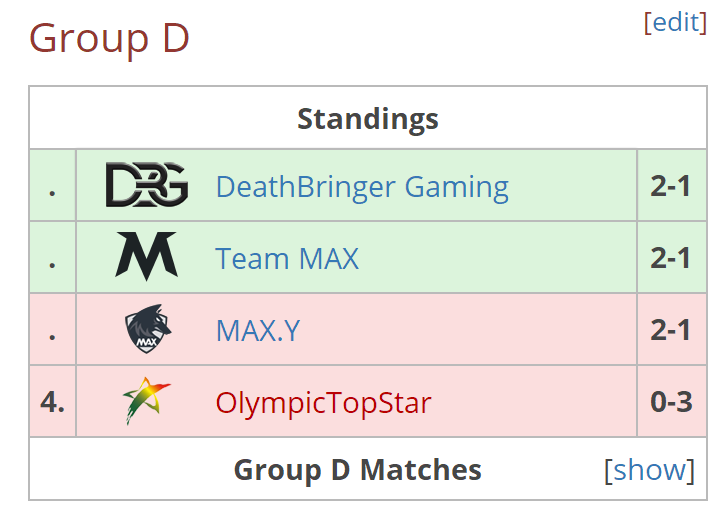718x523 pixels.
Task: Click the 4. rank number cell
Action: pos(53,402)
